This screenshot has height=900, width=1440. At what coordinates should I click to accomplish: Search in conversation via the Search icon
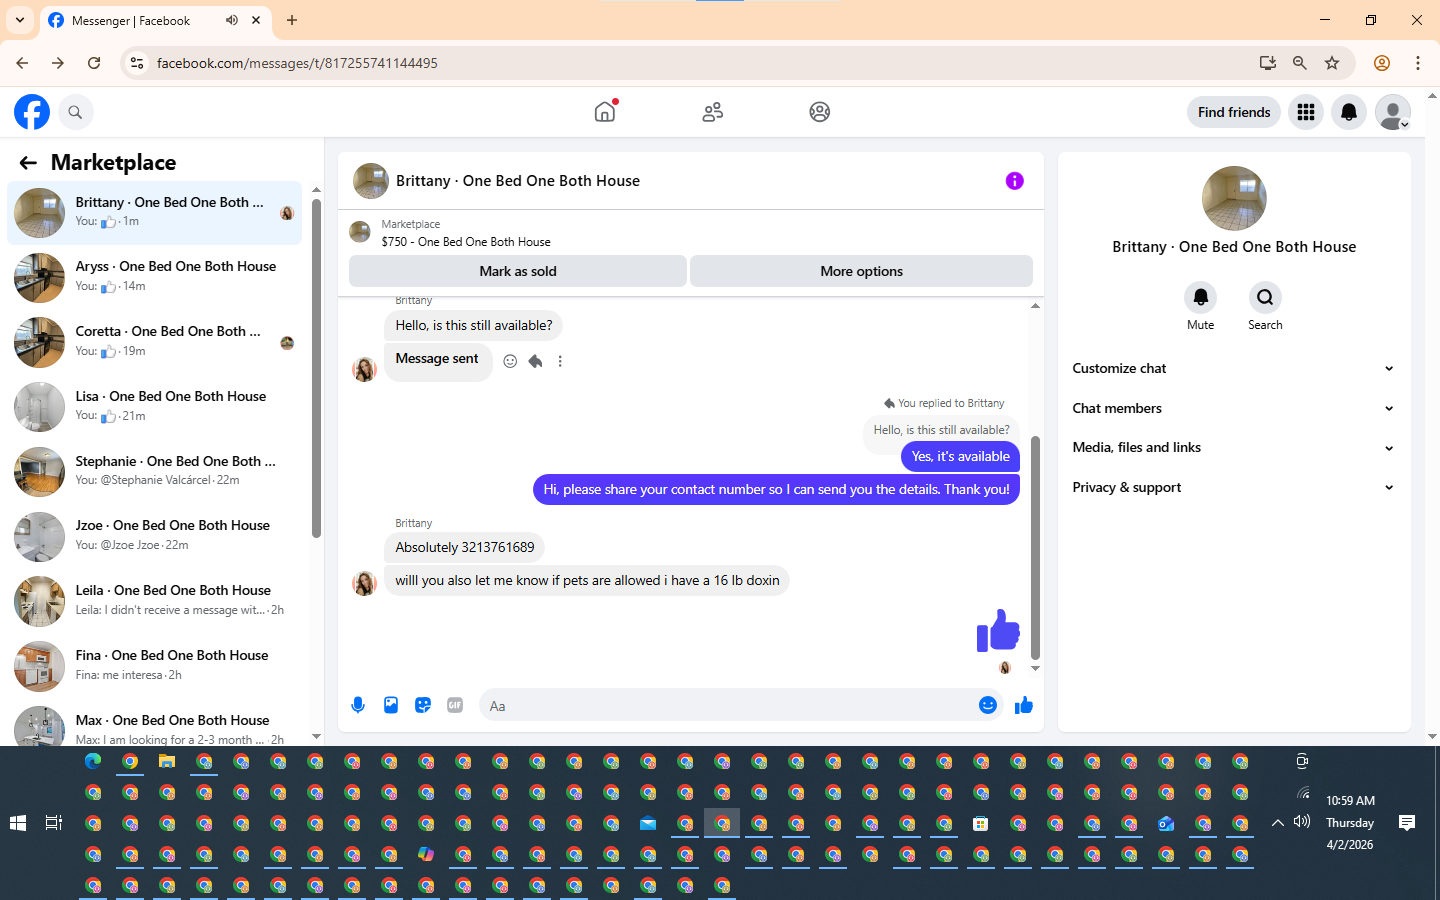pyautogui.click(x=1265, y=297)
